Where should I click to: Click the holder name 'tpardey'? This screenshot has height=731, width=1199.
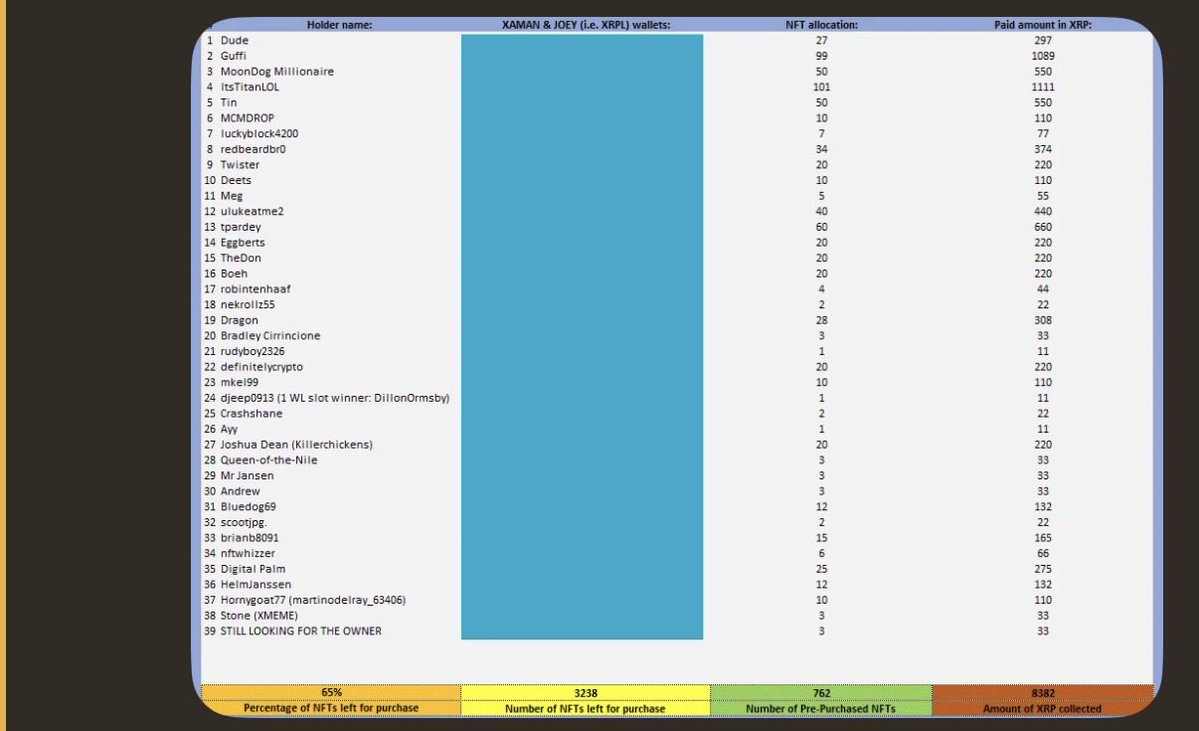(x=240, y=227)
